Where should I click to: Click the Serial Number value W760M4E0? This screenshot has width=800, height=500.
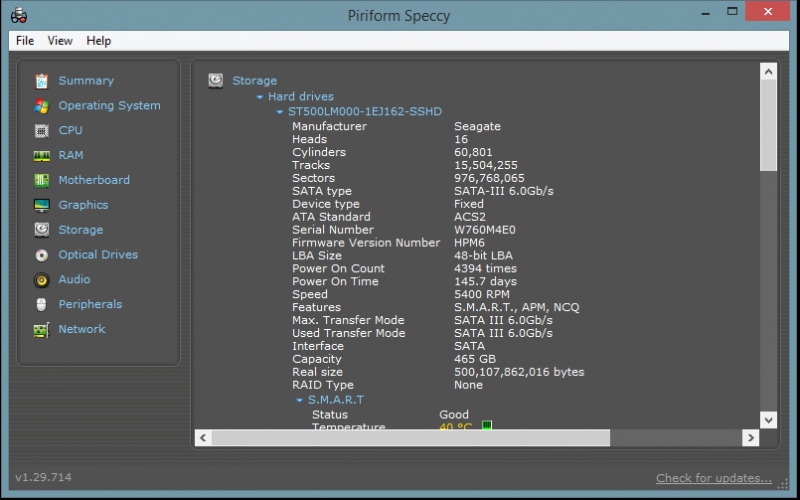[x=485, y=230]
